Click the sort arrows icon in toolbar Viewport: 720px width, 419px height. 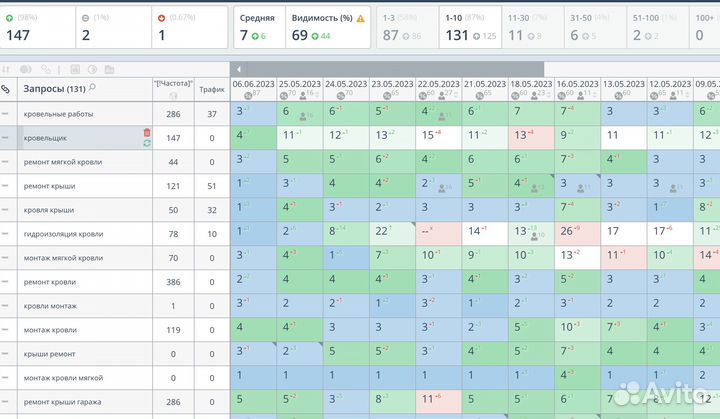point(7,69)
